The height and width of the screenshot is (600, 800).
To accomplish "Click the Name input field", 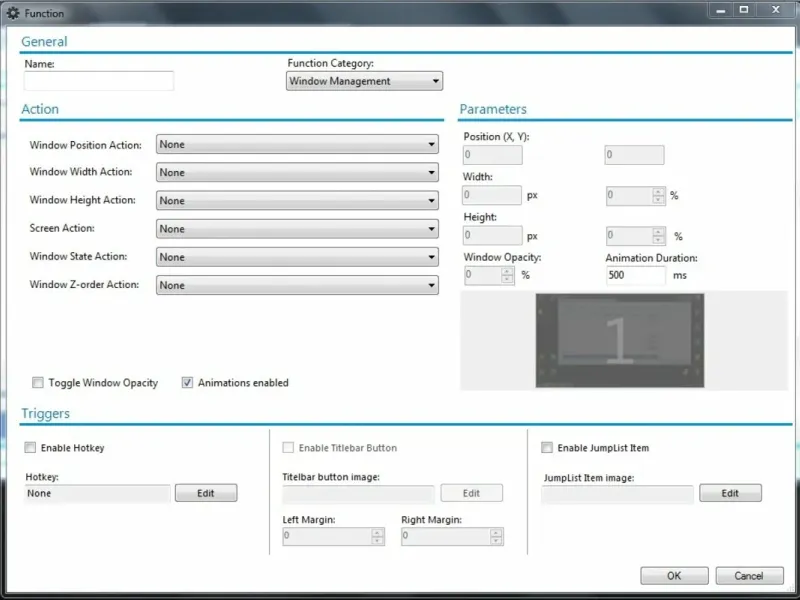I will 98,81.
